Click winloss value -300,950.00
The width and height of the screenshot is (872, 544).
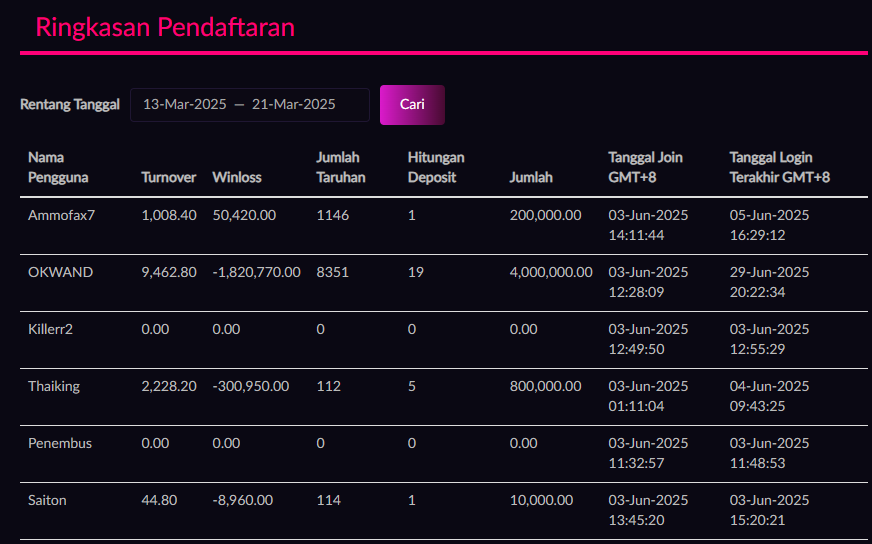251,386
